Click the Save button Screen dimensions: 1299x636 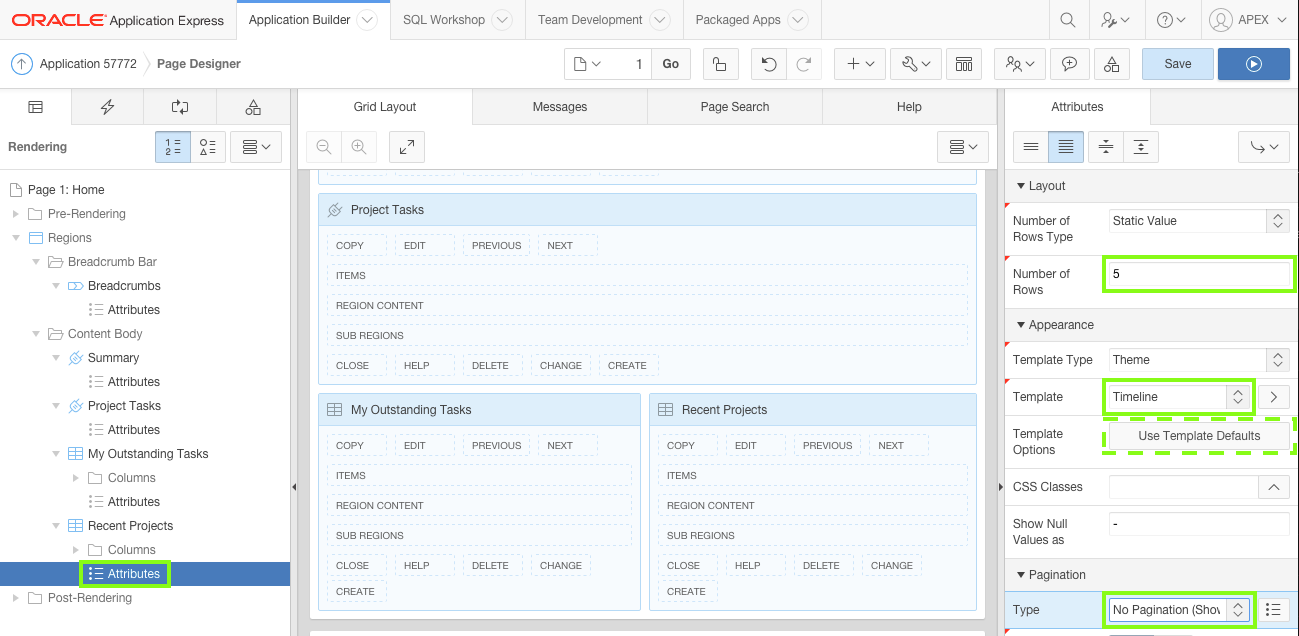tap(1177, 64)
